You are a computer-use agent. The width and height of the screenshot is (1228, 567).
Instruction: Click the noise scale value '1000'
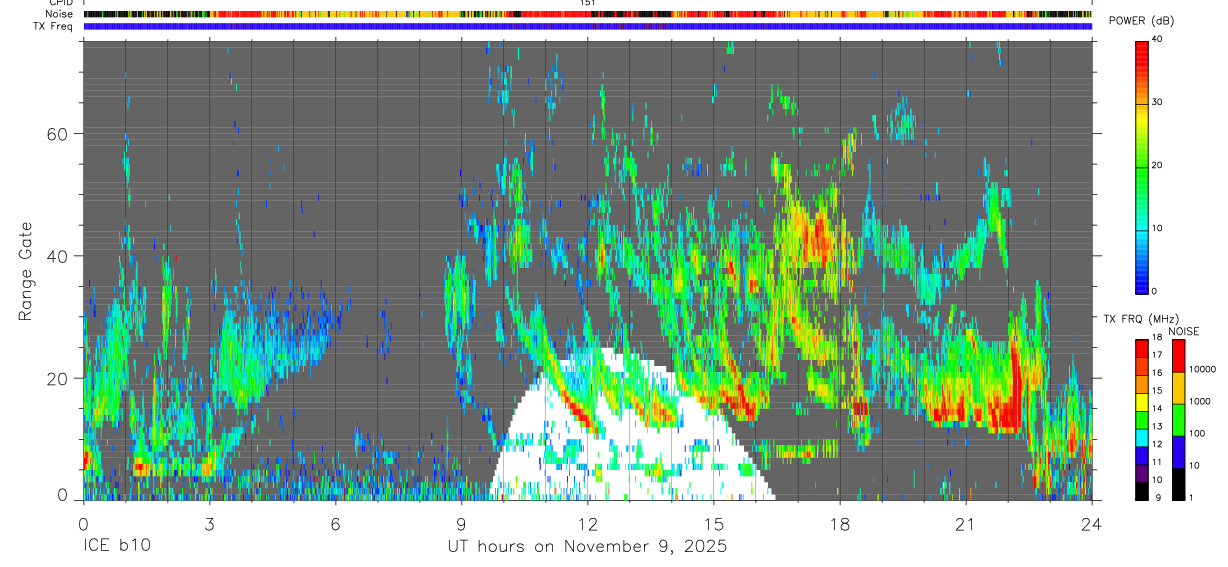point(1201,401)
